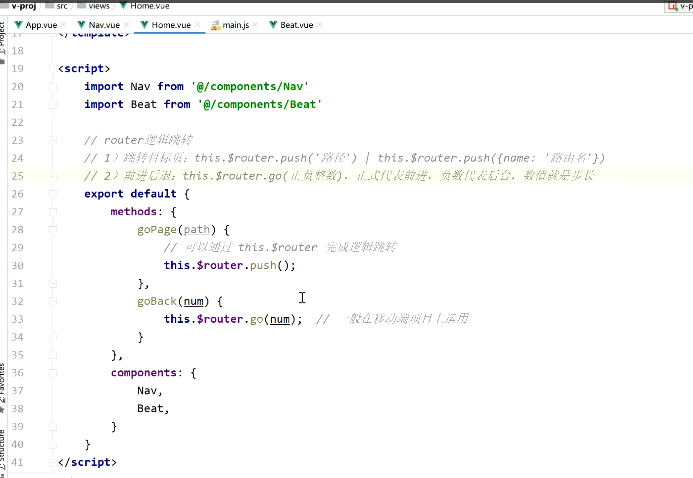Select the Home.vue editor tab
Screen dimensions: 693x478
[171, 25]
